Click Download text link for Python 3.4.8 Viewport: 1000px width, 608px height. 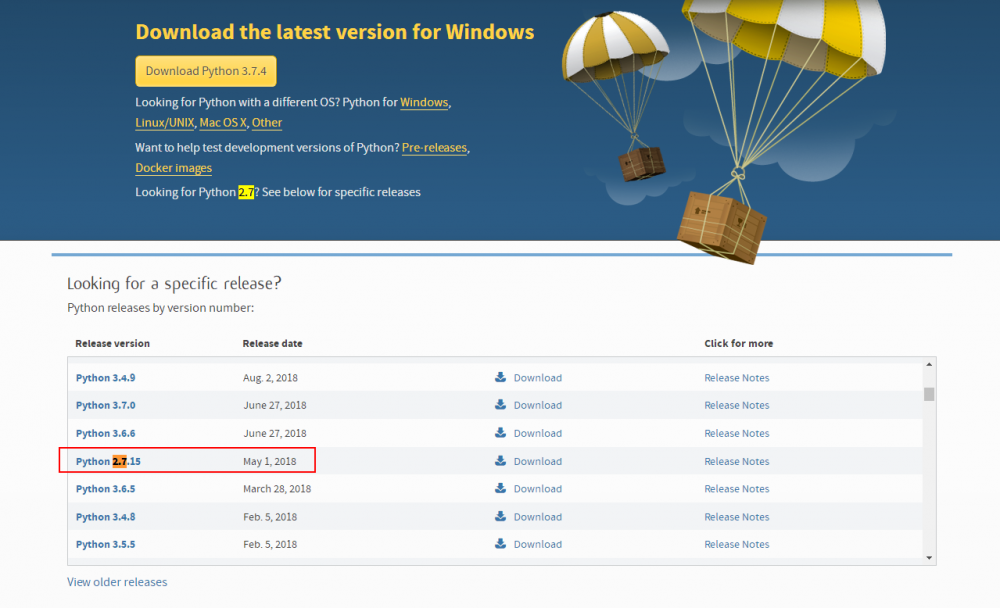coord(538,517)
